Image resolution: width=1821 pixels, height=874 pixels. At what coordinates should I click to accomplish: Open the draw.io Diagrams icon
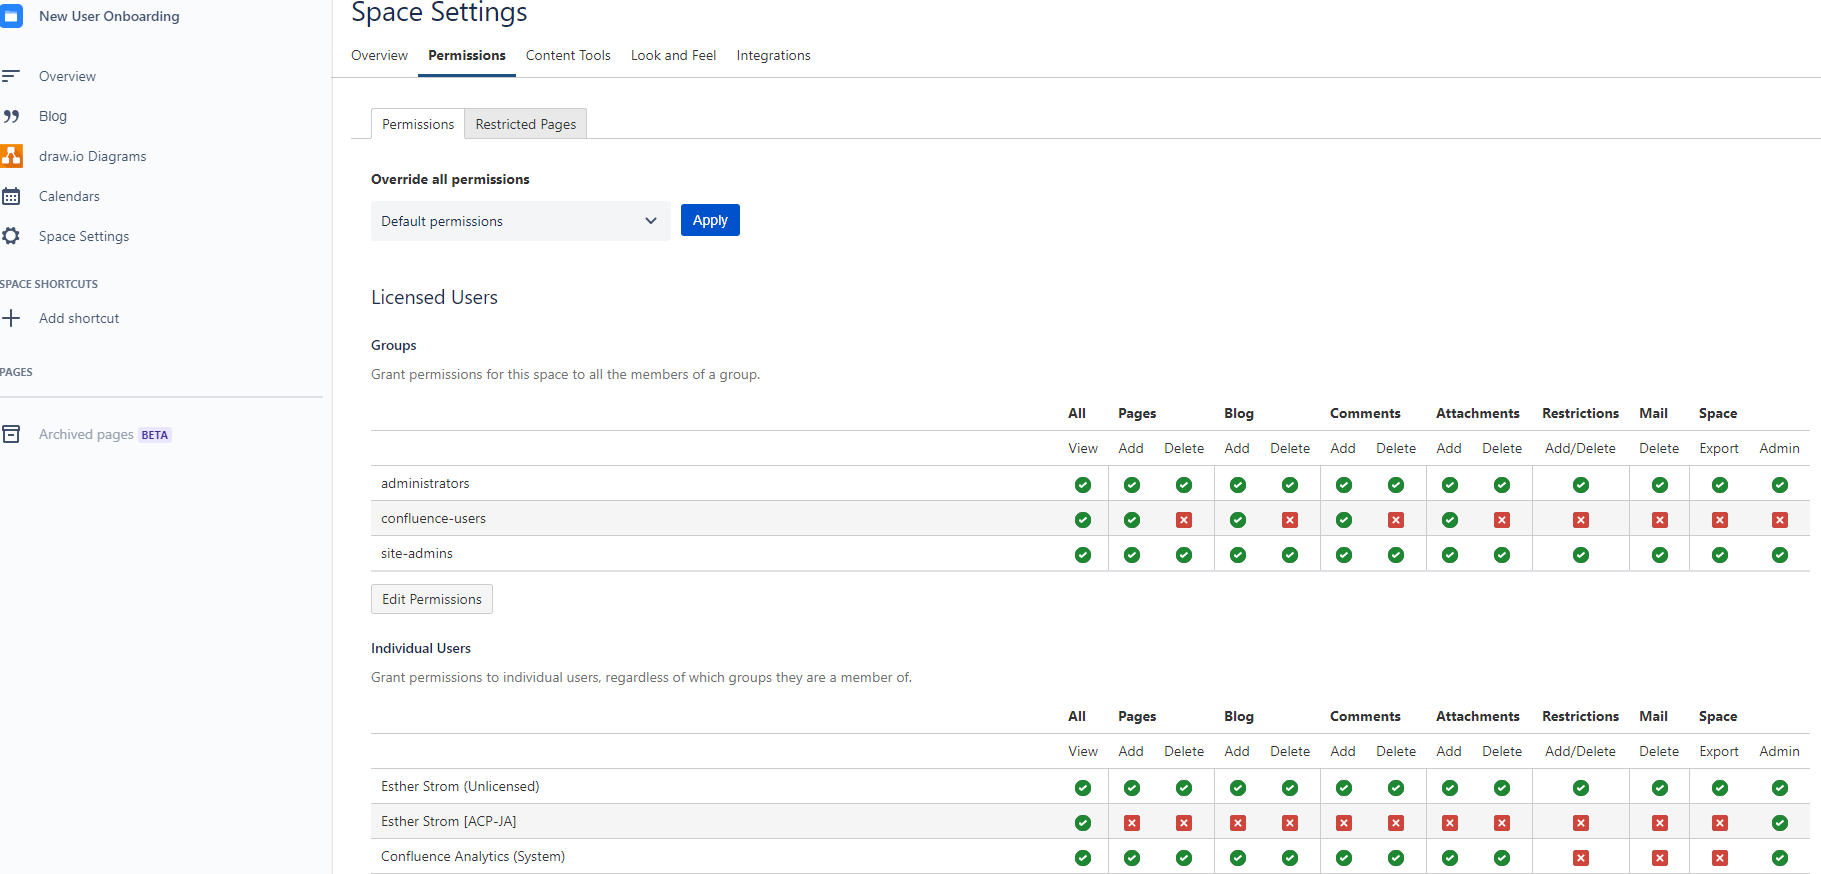click(11, 156)
